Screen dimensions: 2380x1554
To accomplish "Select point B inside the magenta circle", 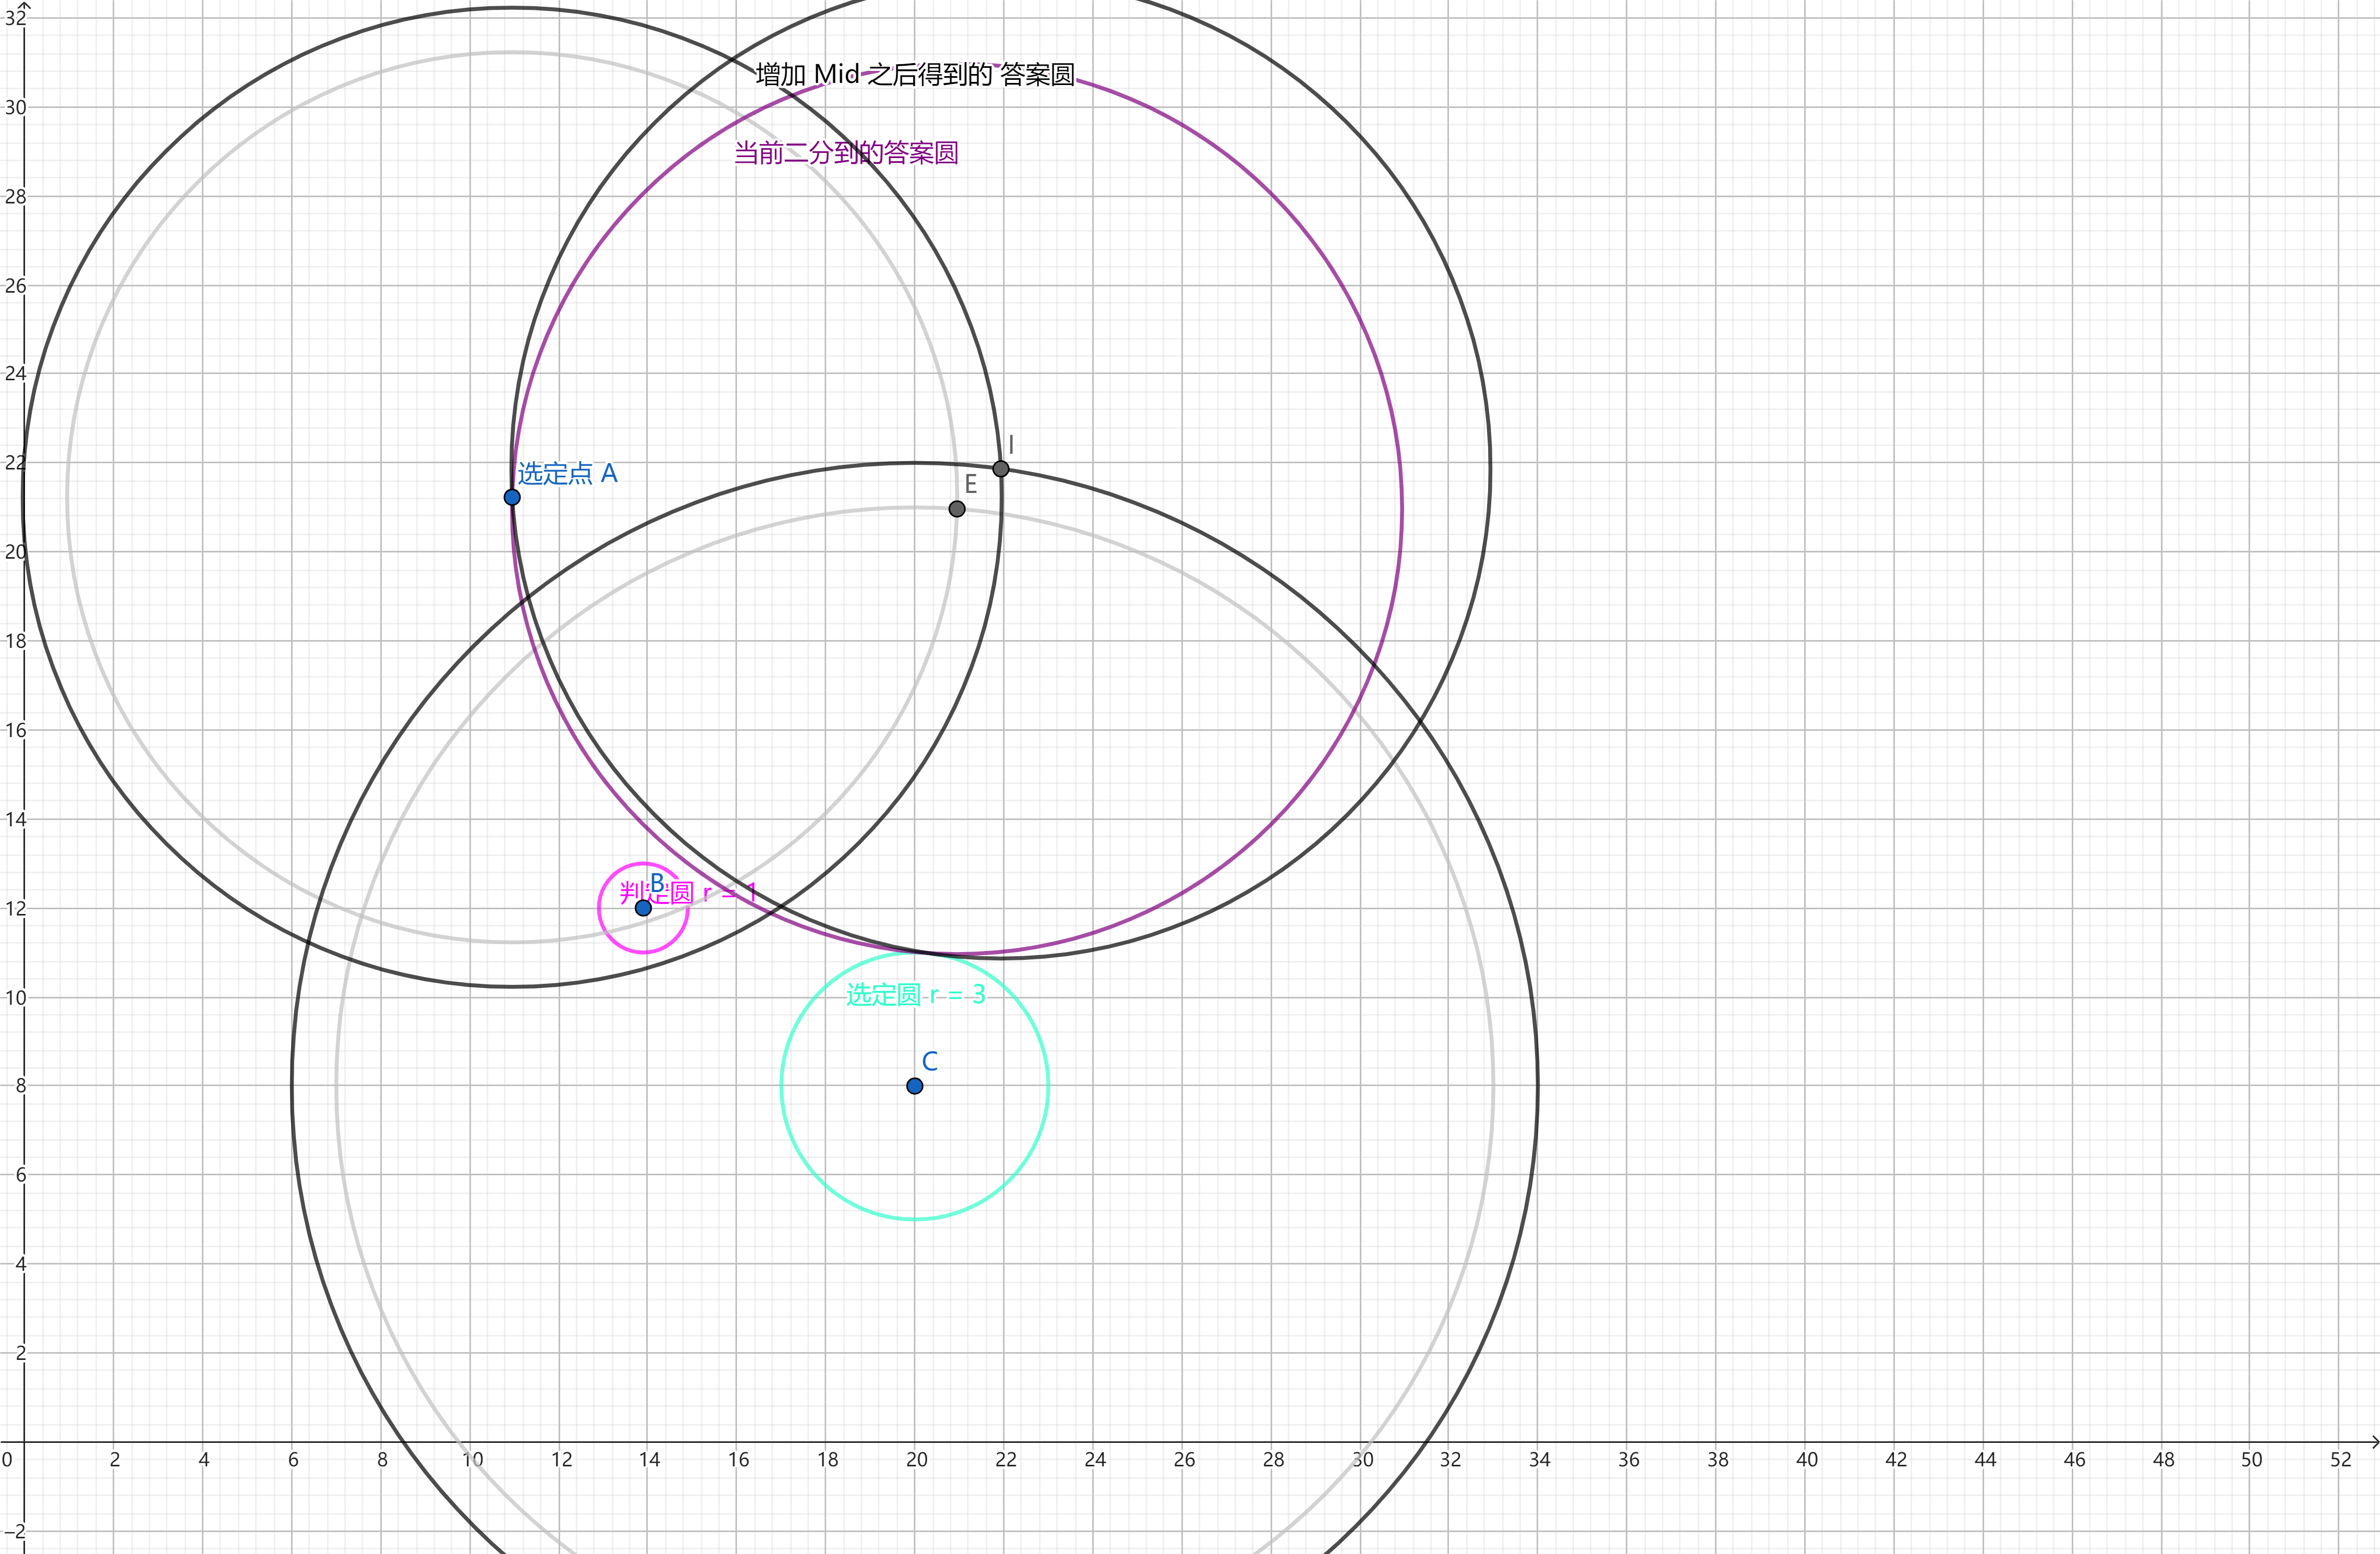I will coord(643,908).
